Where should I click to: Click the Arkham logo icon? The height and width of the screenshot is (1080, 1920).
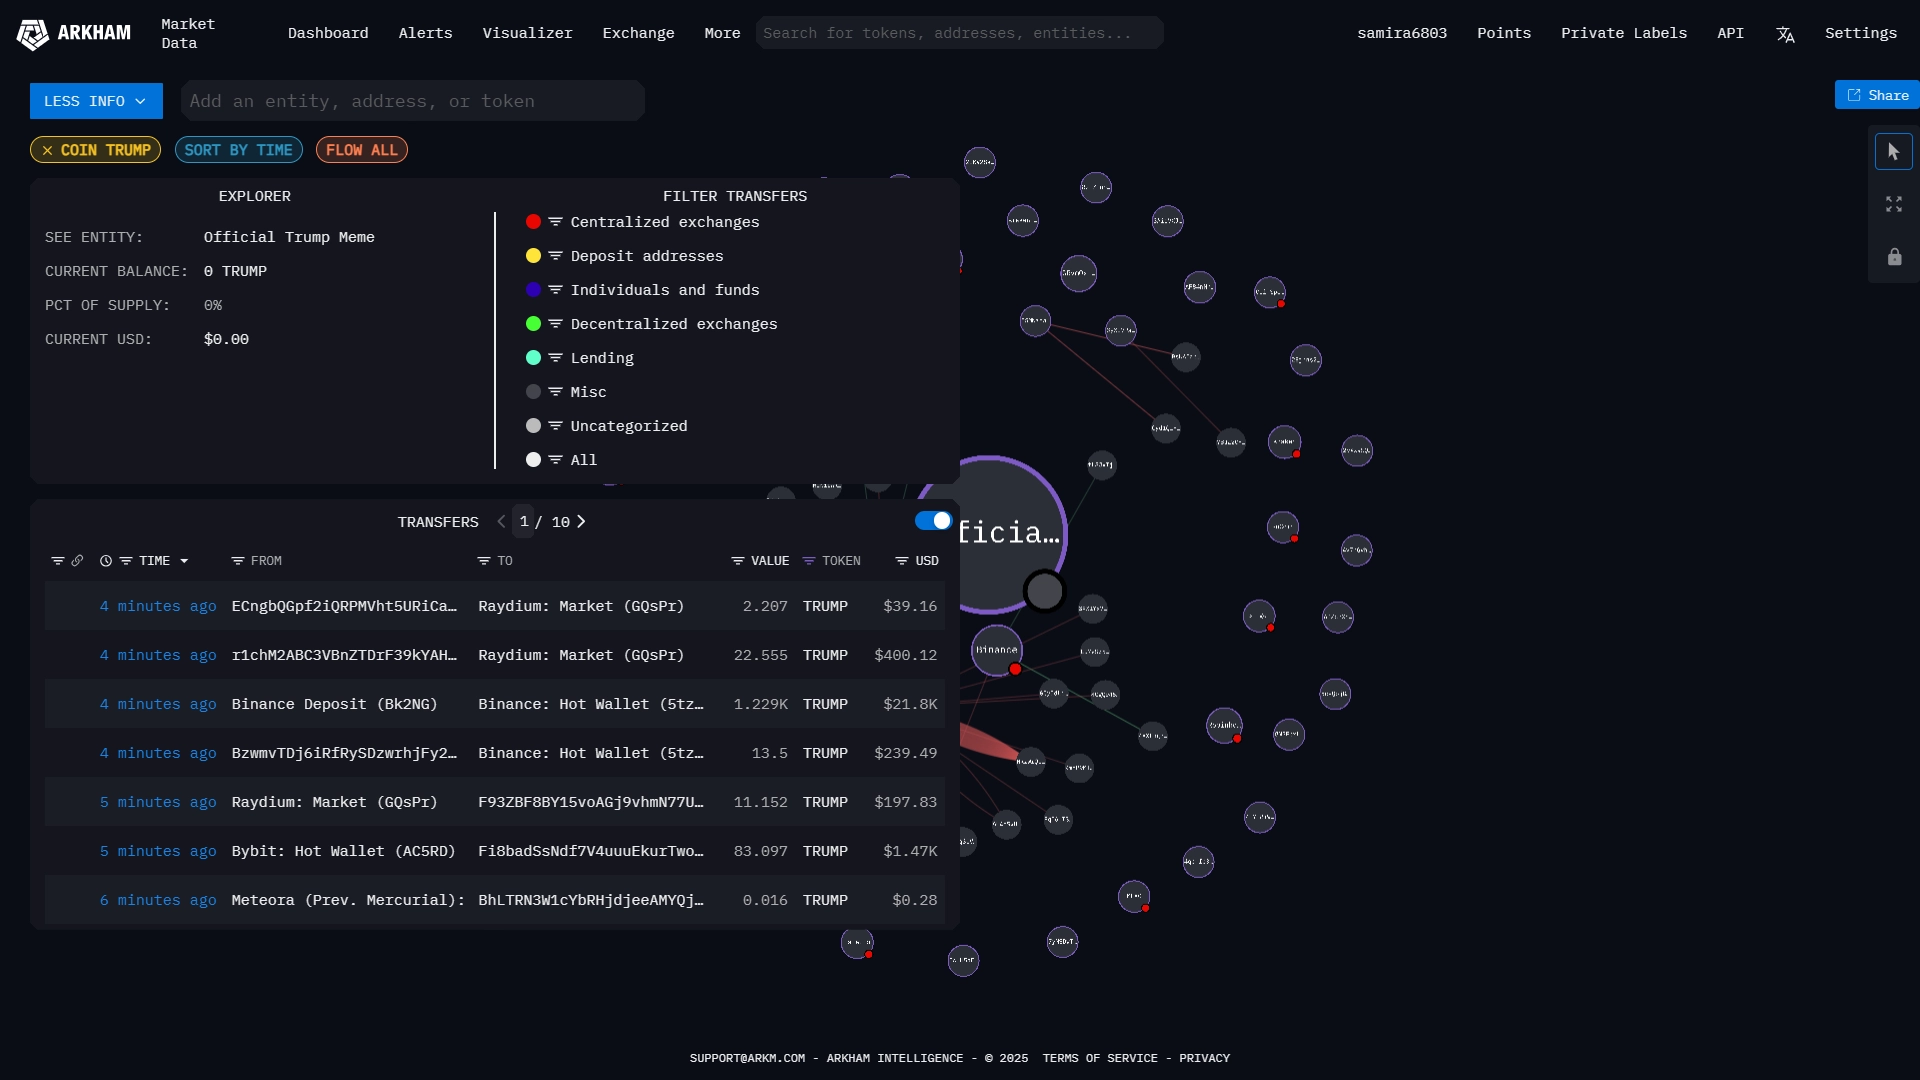tap(33, 34)
